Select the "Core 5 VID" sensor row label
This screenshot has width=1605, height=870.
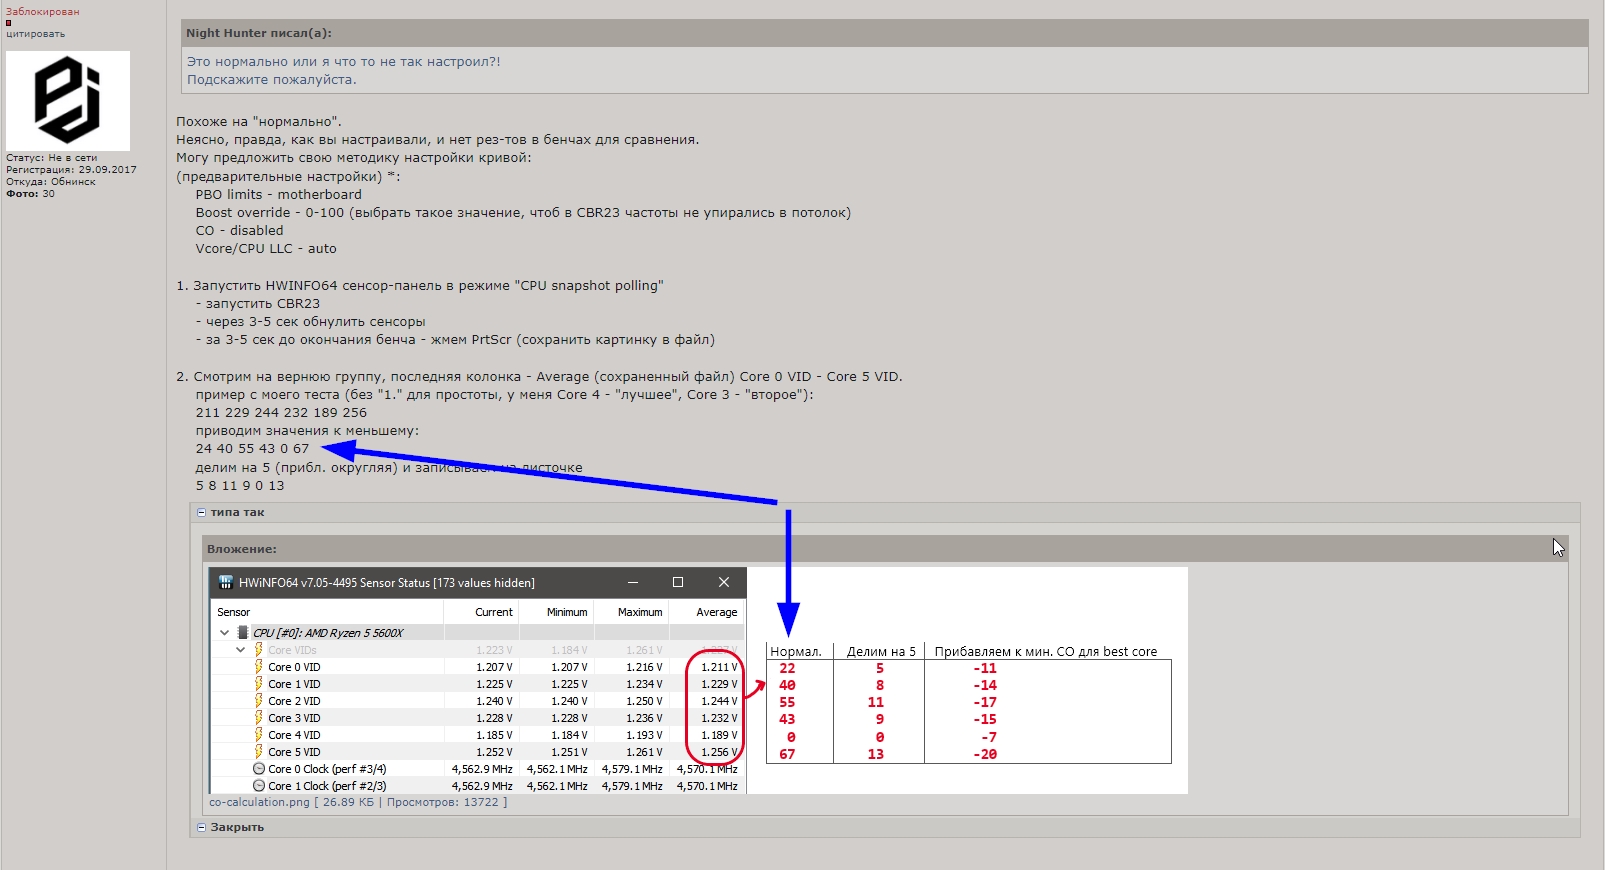[294, 752]
